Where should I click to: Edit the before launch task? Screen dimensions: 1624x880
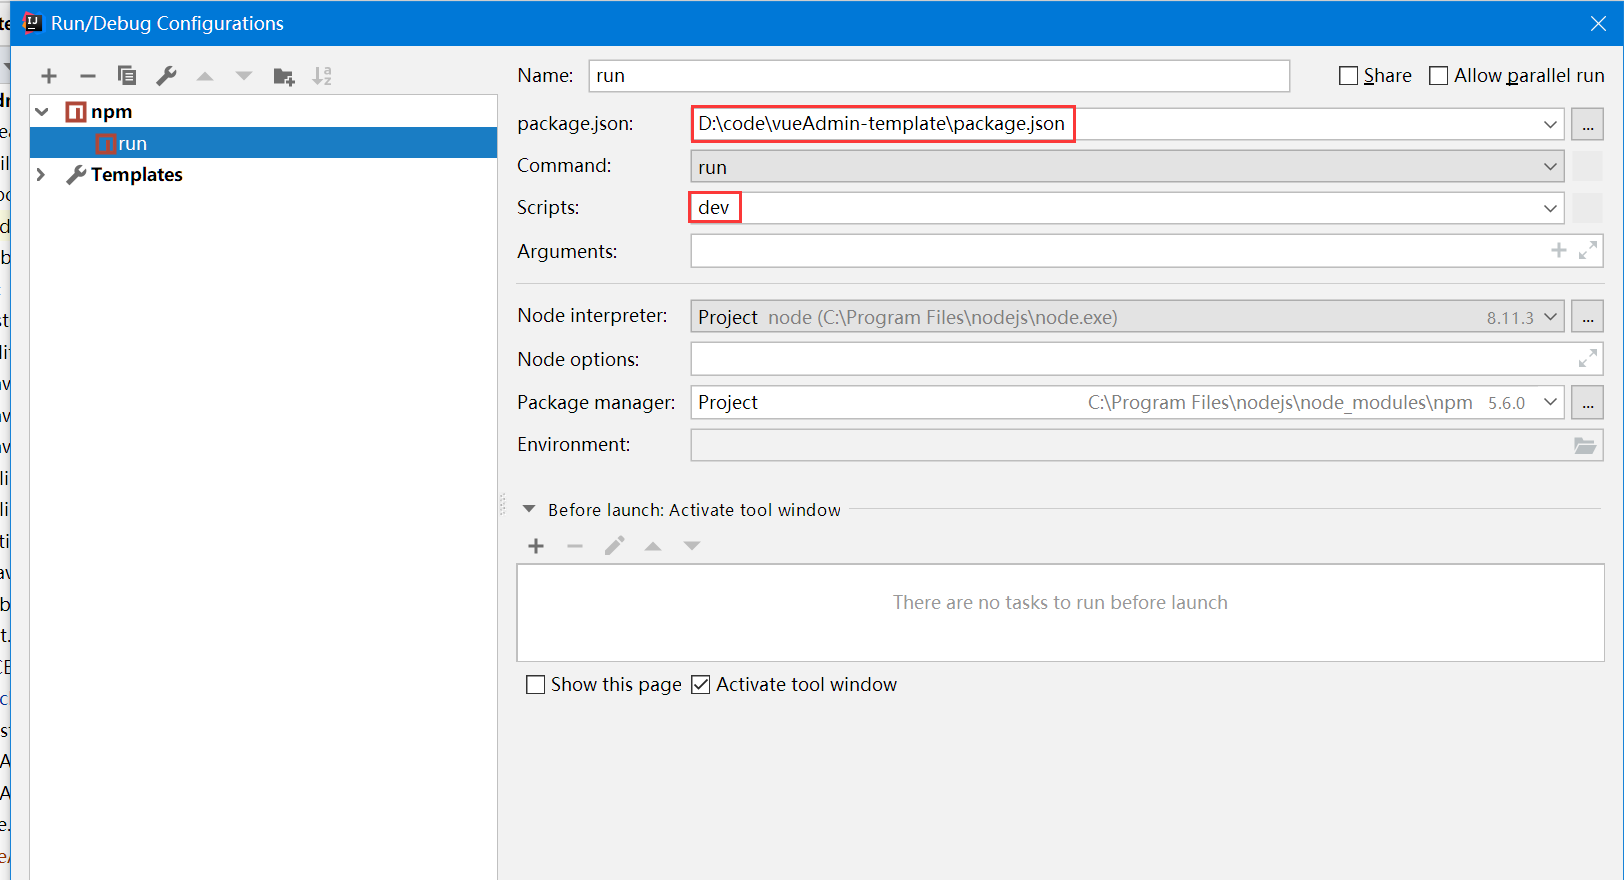(x=614, y=546)
